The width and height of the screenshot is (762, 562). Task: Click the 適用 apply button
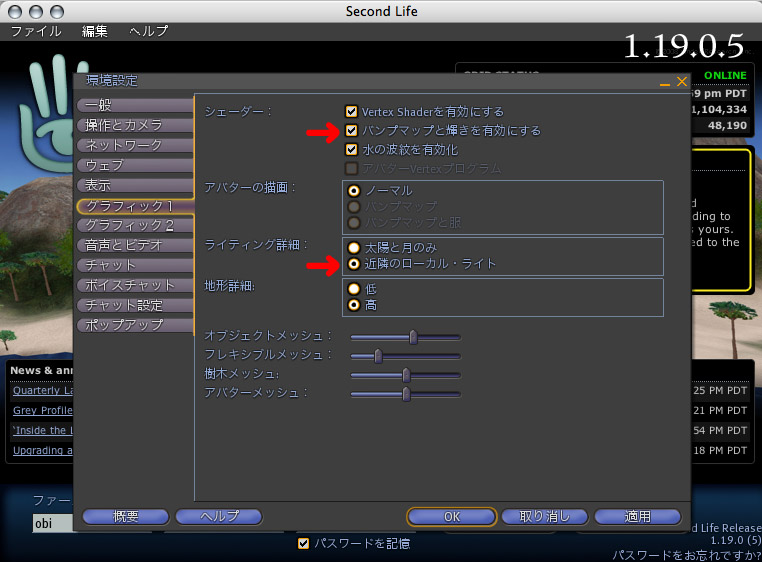(x=637, y=516)
